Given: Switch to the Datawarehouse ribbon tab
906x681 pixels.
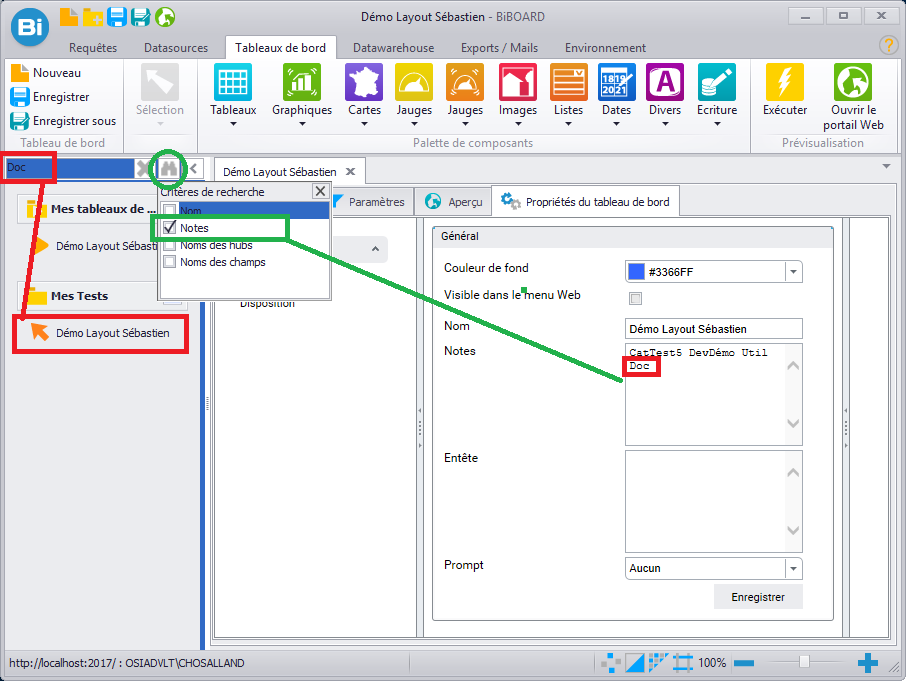Looking at the screenshot, I should (393, 48).
